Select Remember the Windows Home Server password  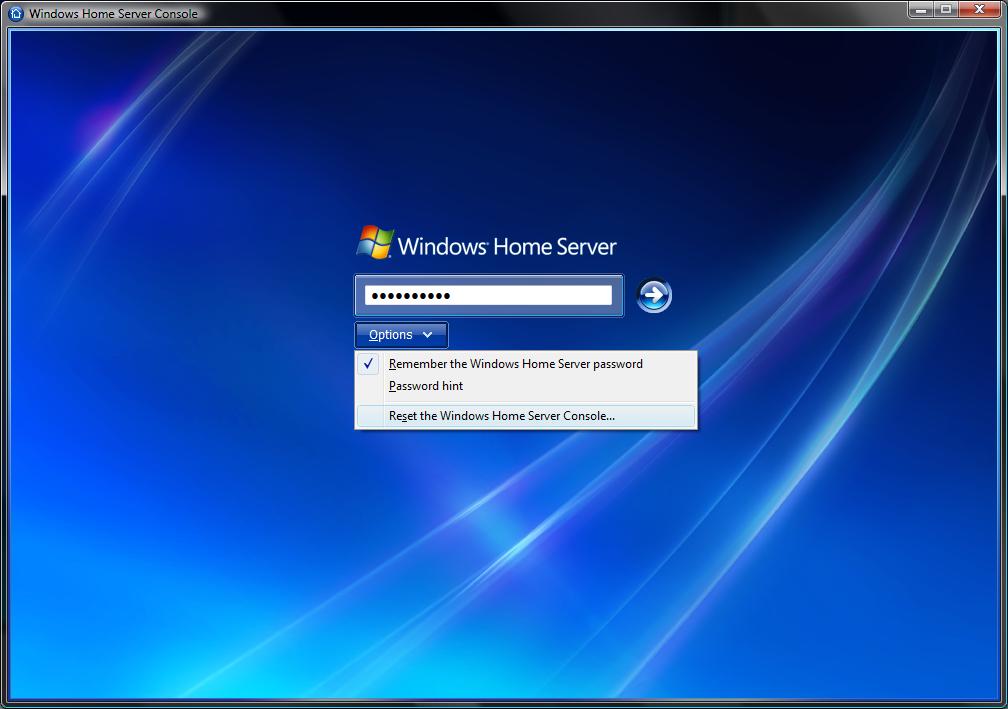(x=515, y=364)
